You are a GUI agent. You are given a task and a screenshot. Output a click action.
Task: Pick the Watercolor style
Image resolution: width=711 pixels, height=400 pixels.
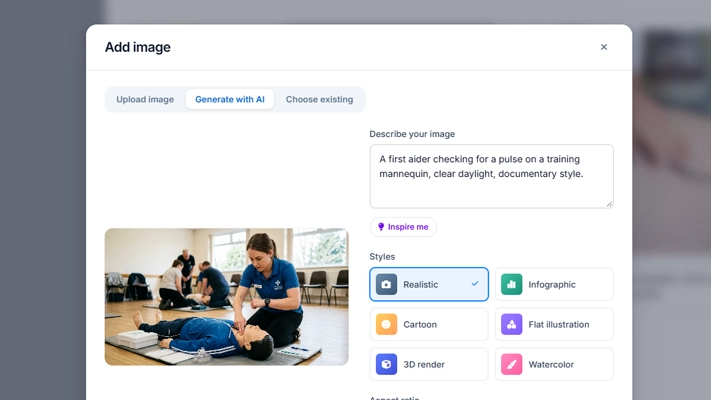click(x=554, y=364)
